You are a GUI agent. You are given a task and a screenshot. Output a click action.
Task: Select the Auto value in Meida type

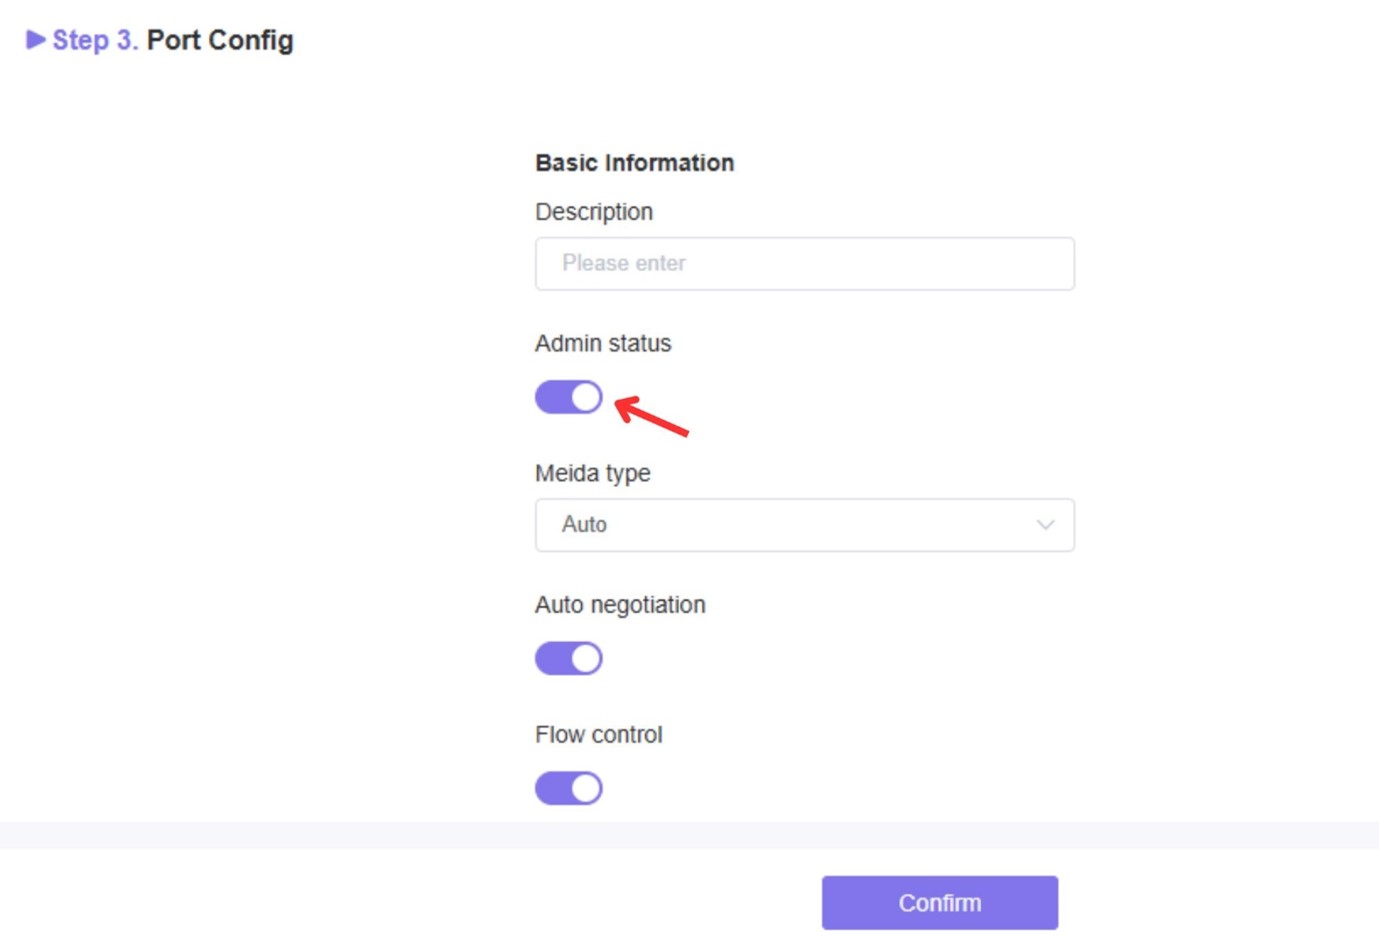click(x=584, y=525)
